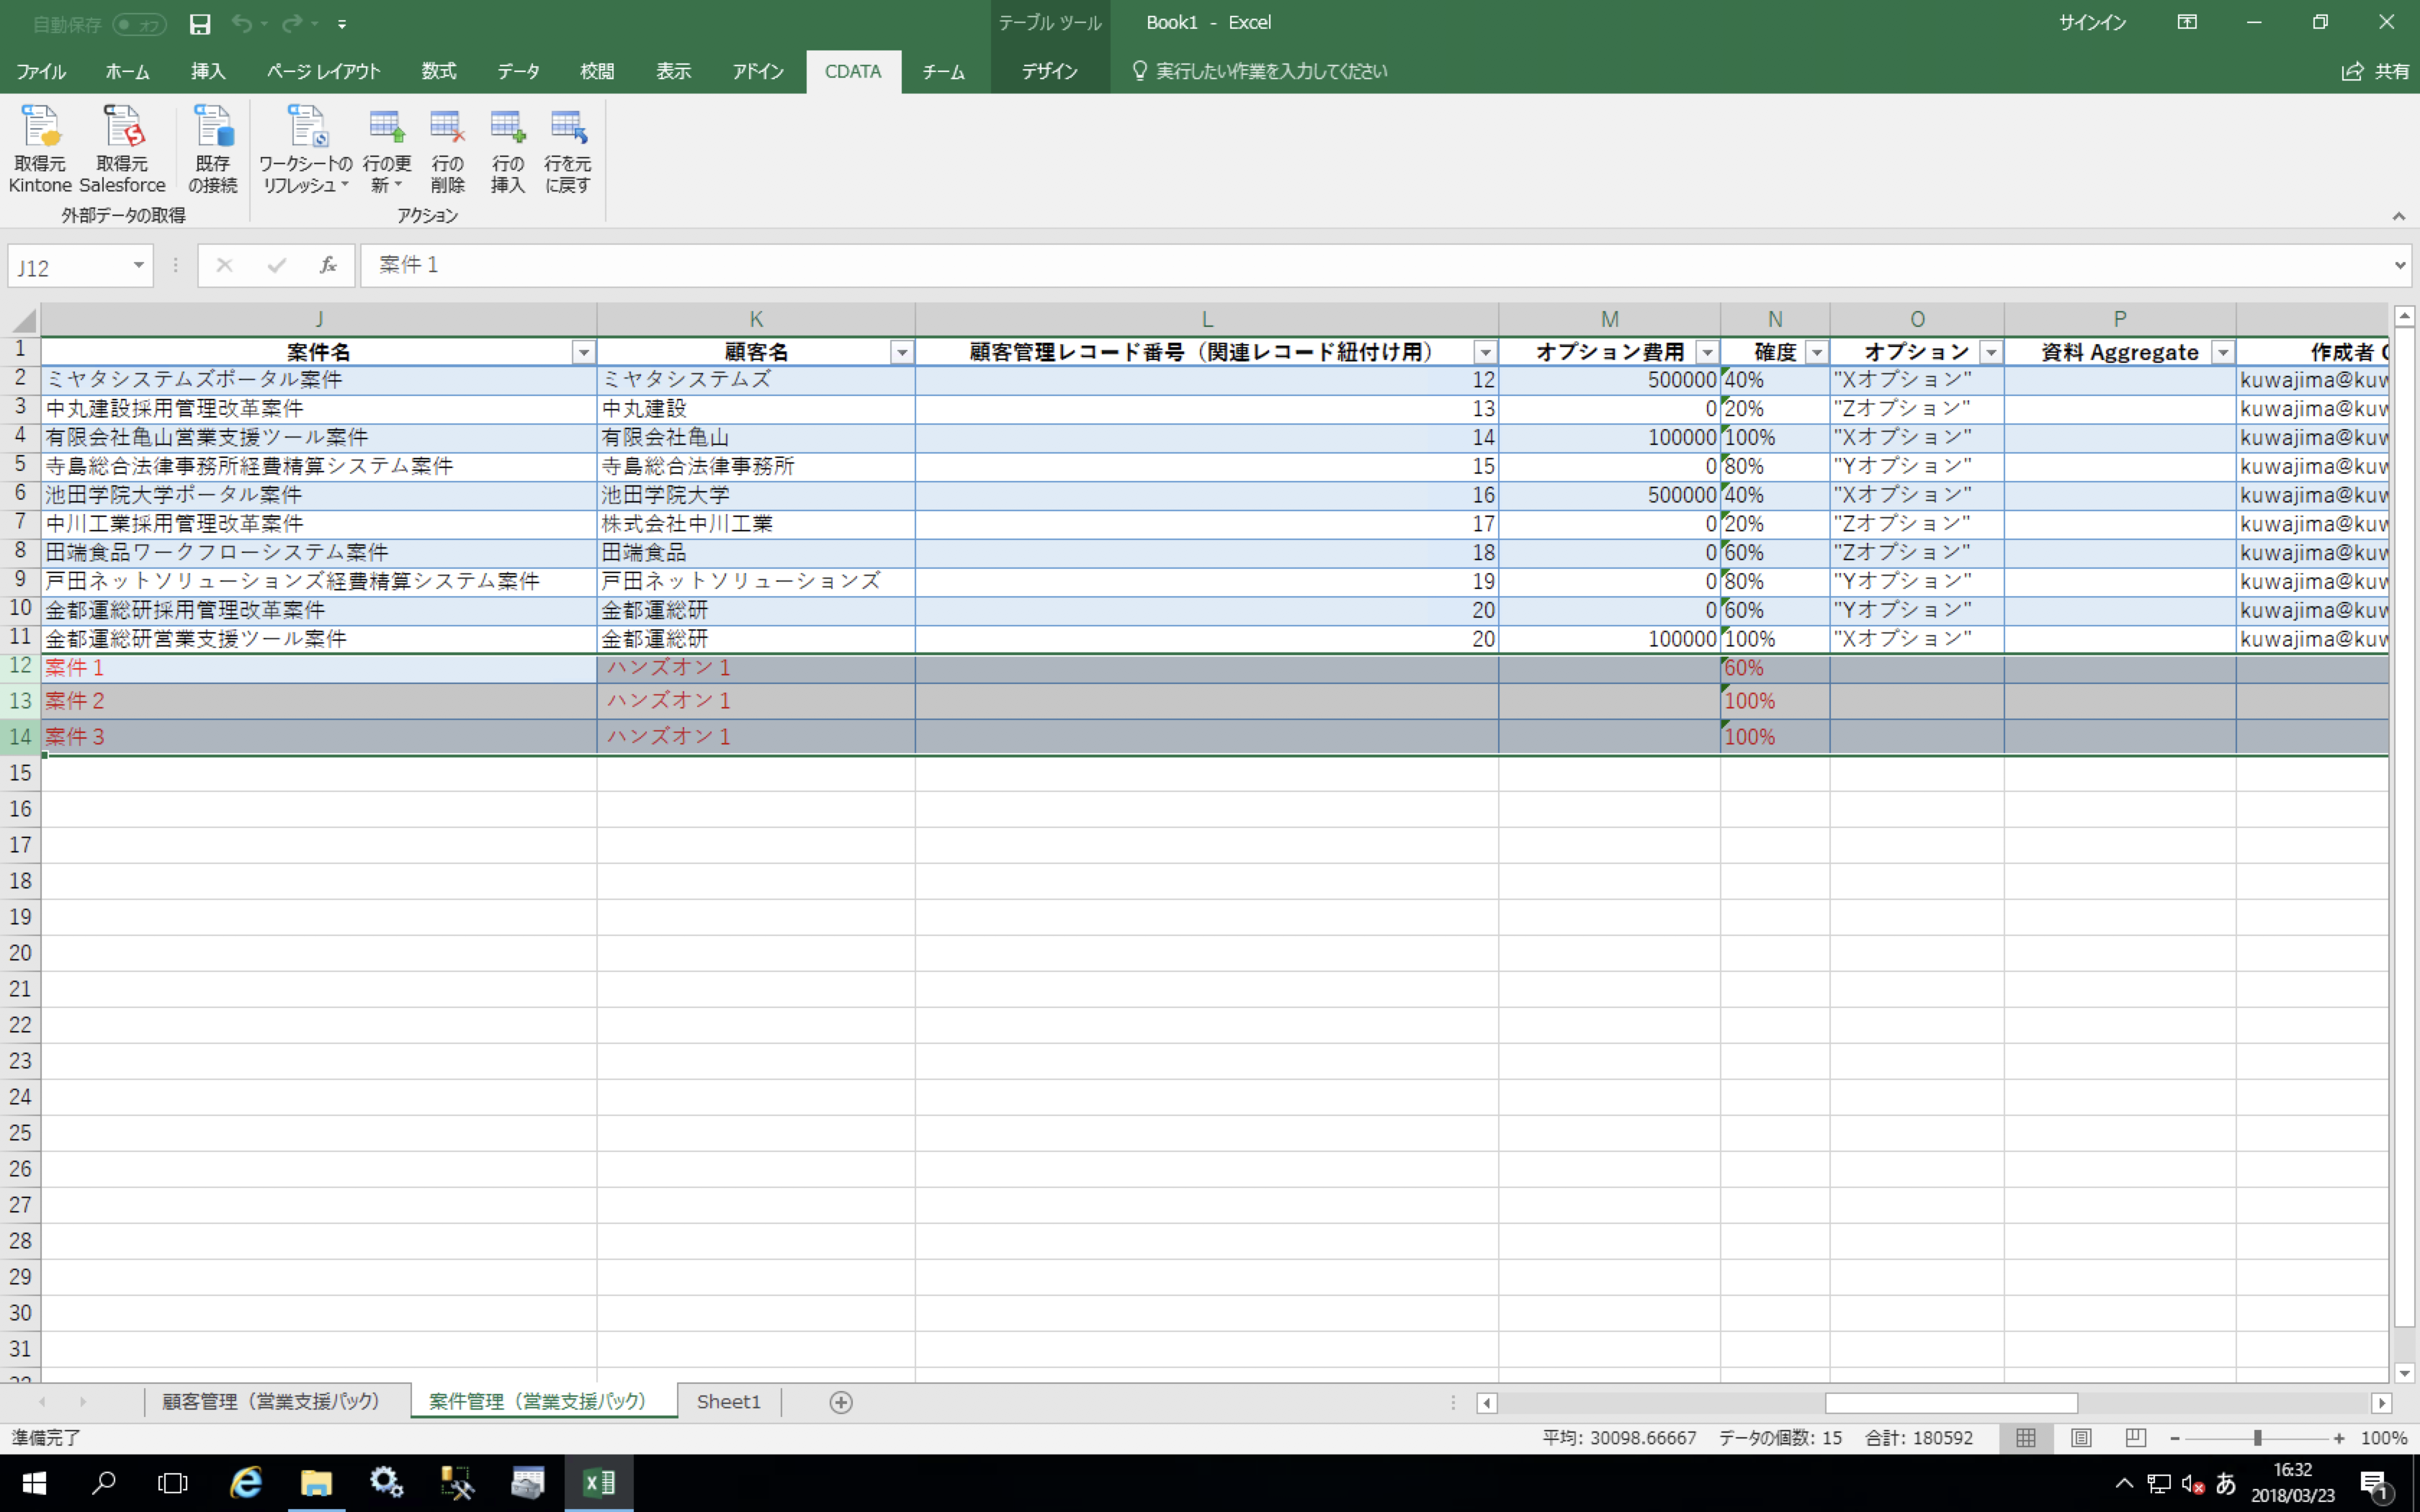Open the filter dropdown on 案件名 column

[x=583, y=351]
